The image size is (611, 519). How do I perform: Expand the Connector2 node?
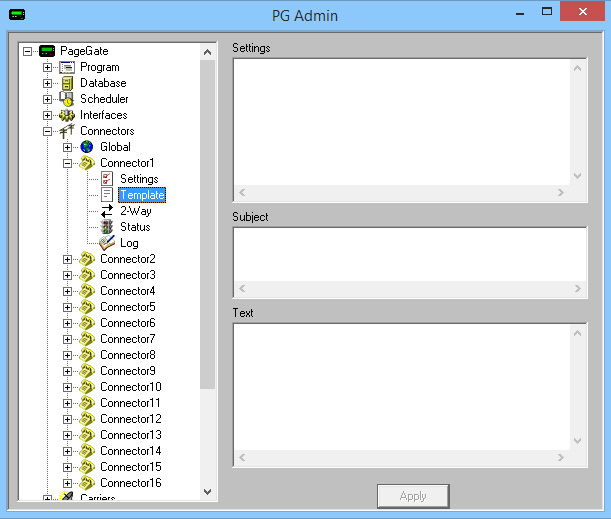pos(67,259)
